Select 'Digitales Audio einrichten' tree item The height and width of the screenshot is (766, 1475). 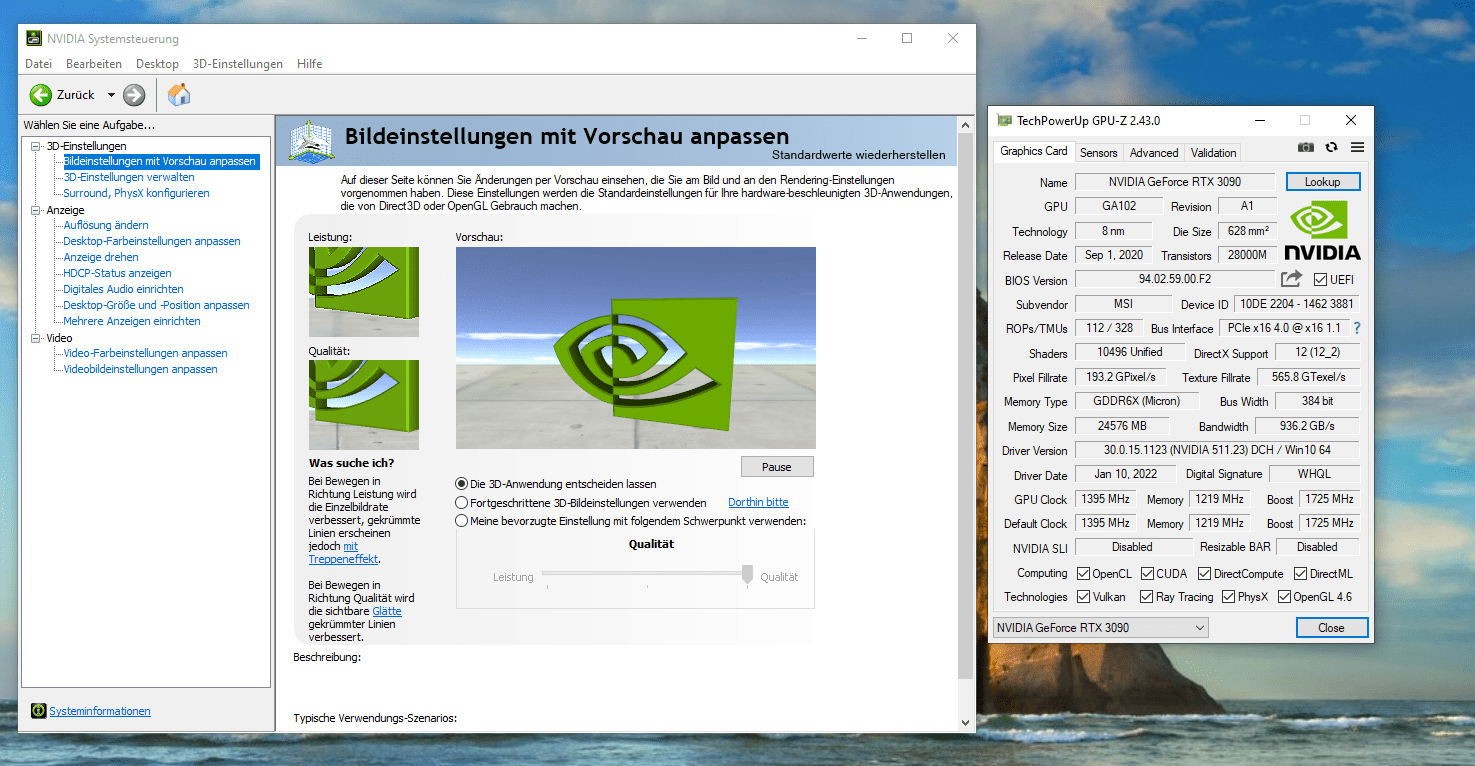point(123,289)
